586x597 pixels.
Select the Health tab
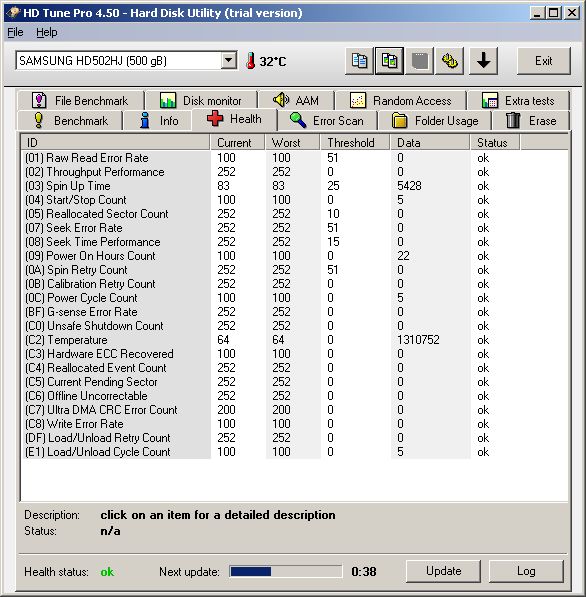tap(234, 119)
